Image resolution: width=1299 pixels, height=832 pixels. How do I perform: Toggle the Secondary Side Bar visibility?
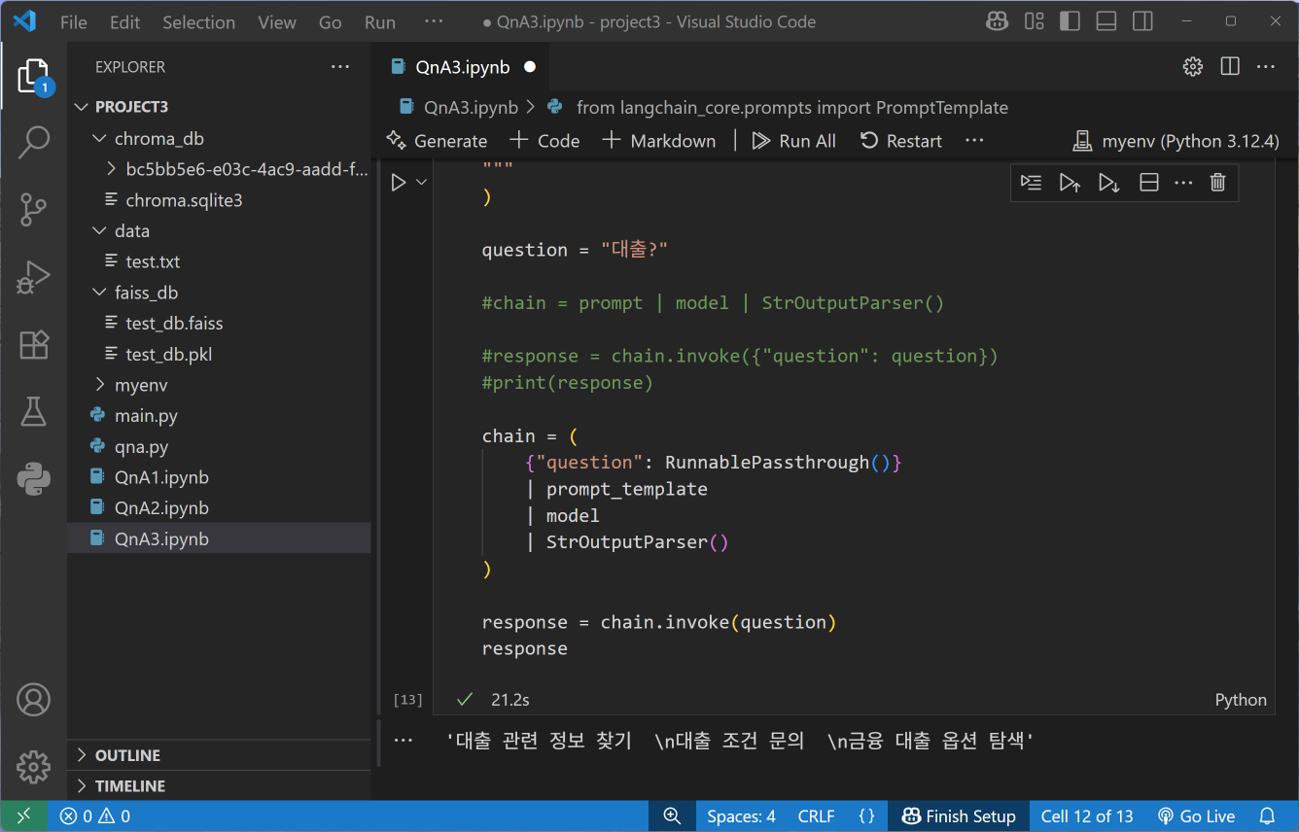(1143, 21)
